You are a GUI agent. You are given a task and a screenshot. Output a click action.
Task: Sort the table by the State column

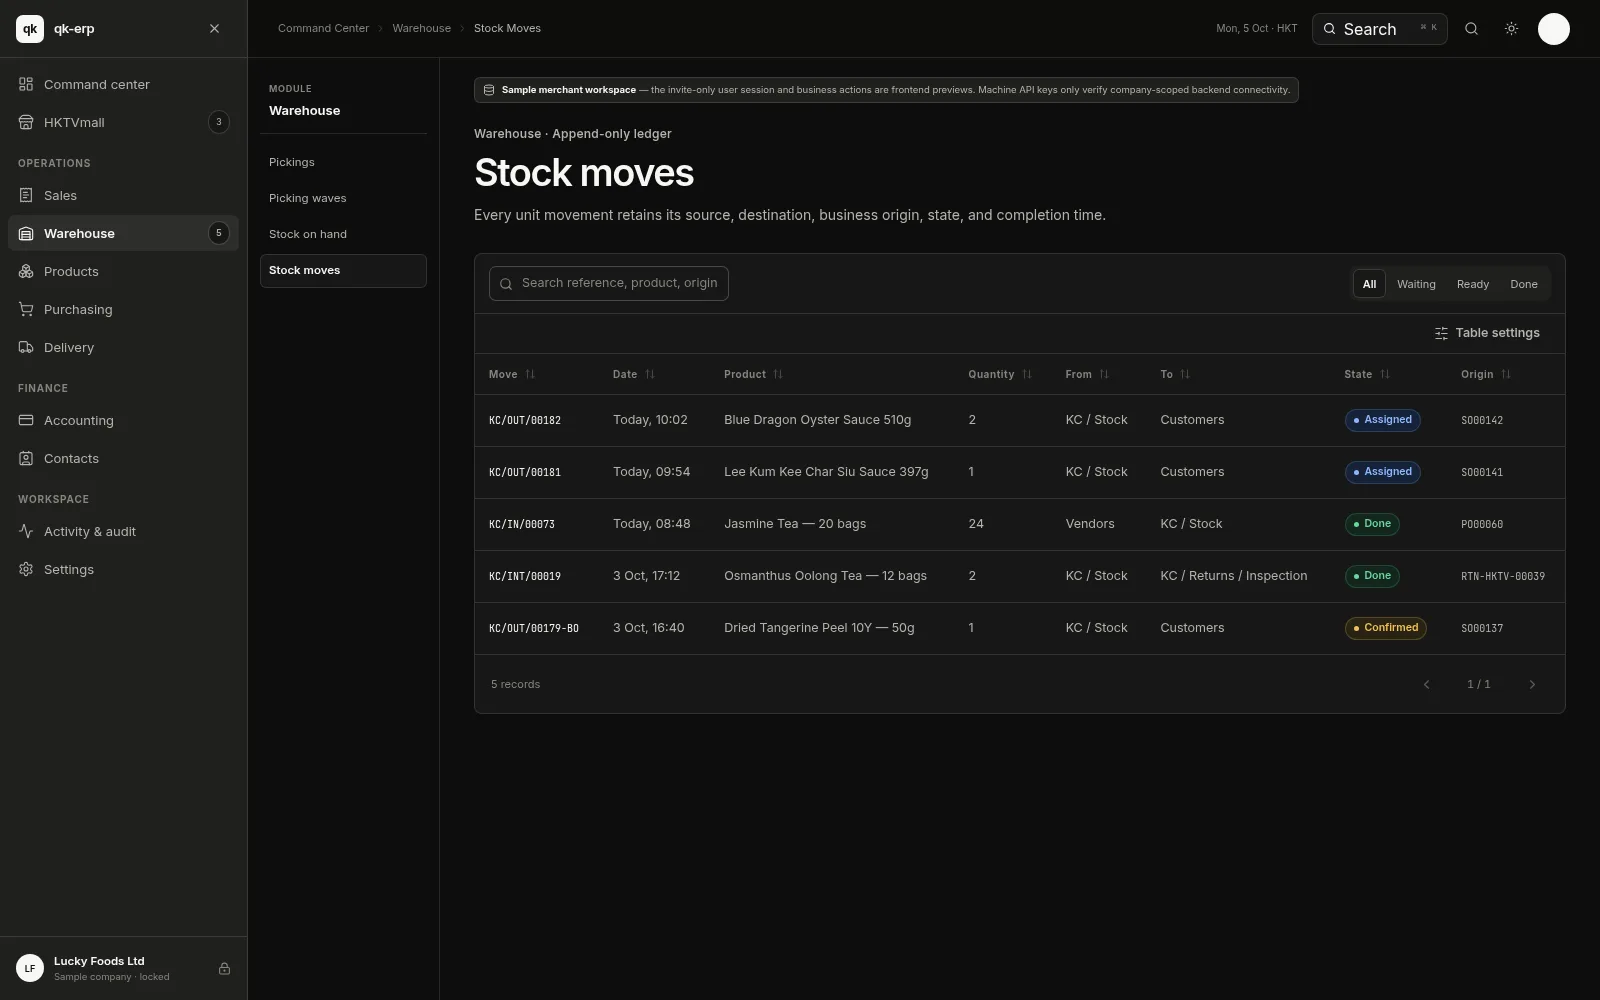point(1367,374)
